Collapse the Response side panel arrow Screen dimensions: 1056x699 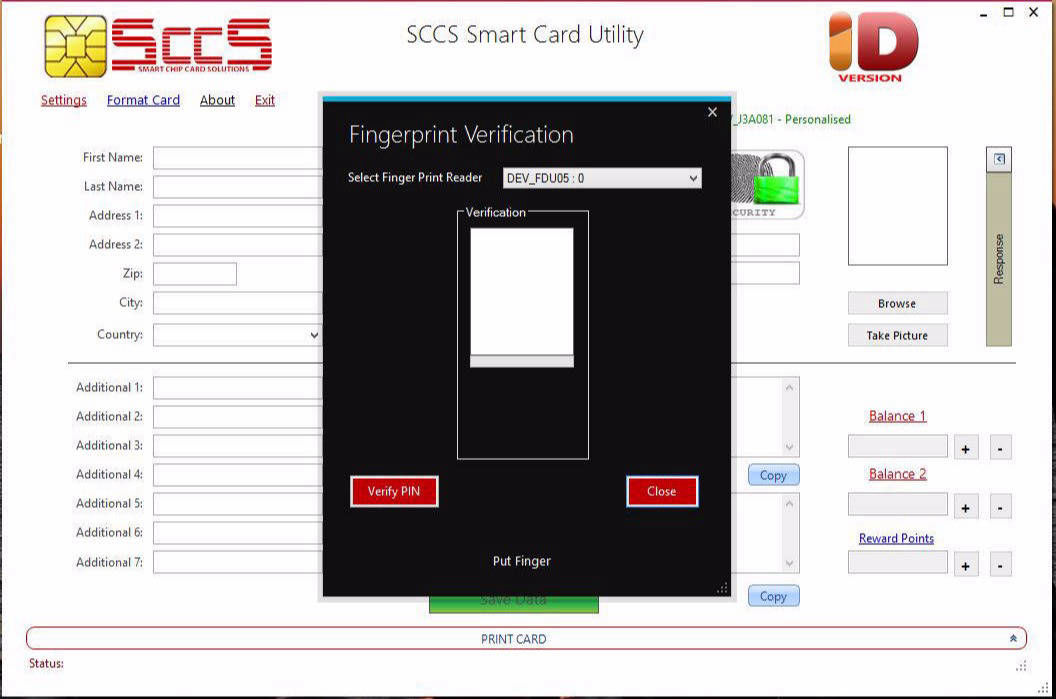[x=997, y=160]
